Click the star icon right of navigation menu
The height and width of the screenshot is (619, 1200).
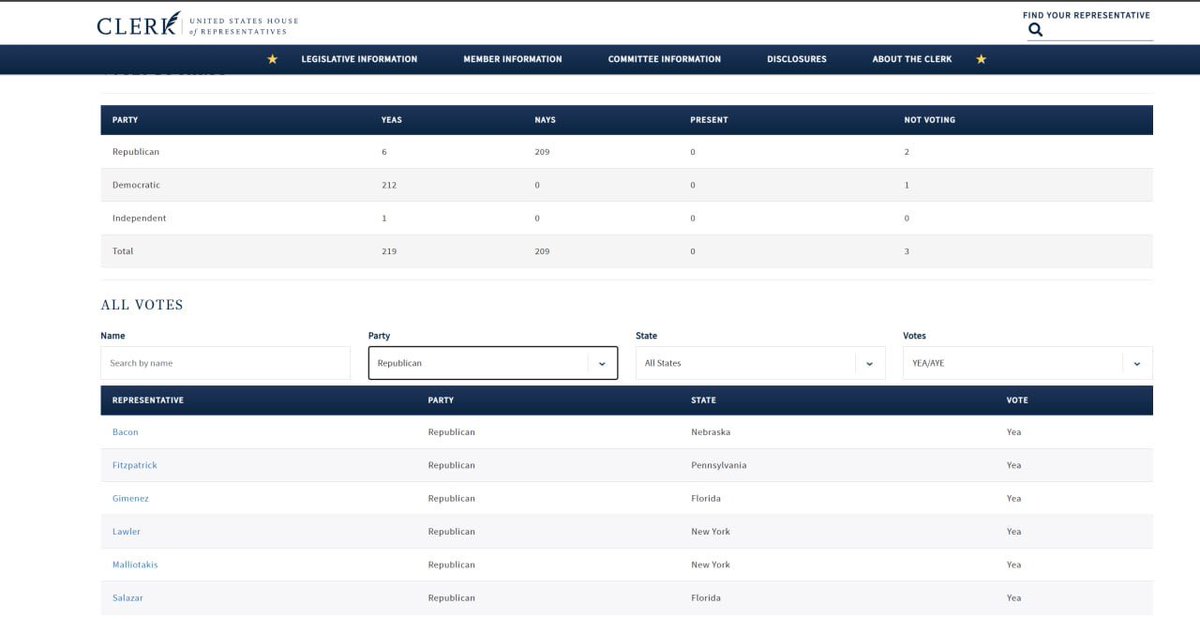(x=981, y=59)
